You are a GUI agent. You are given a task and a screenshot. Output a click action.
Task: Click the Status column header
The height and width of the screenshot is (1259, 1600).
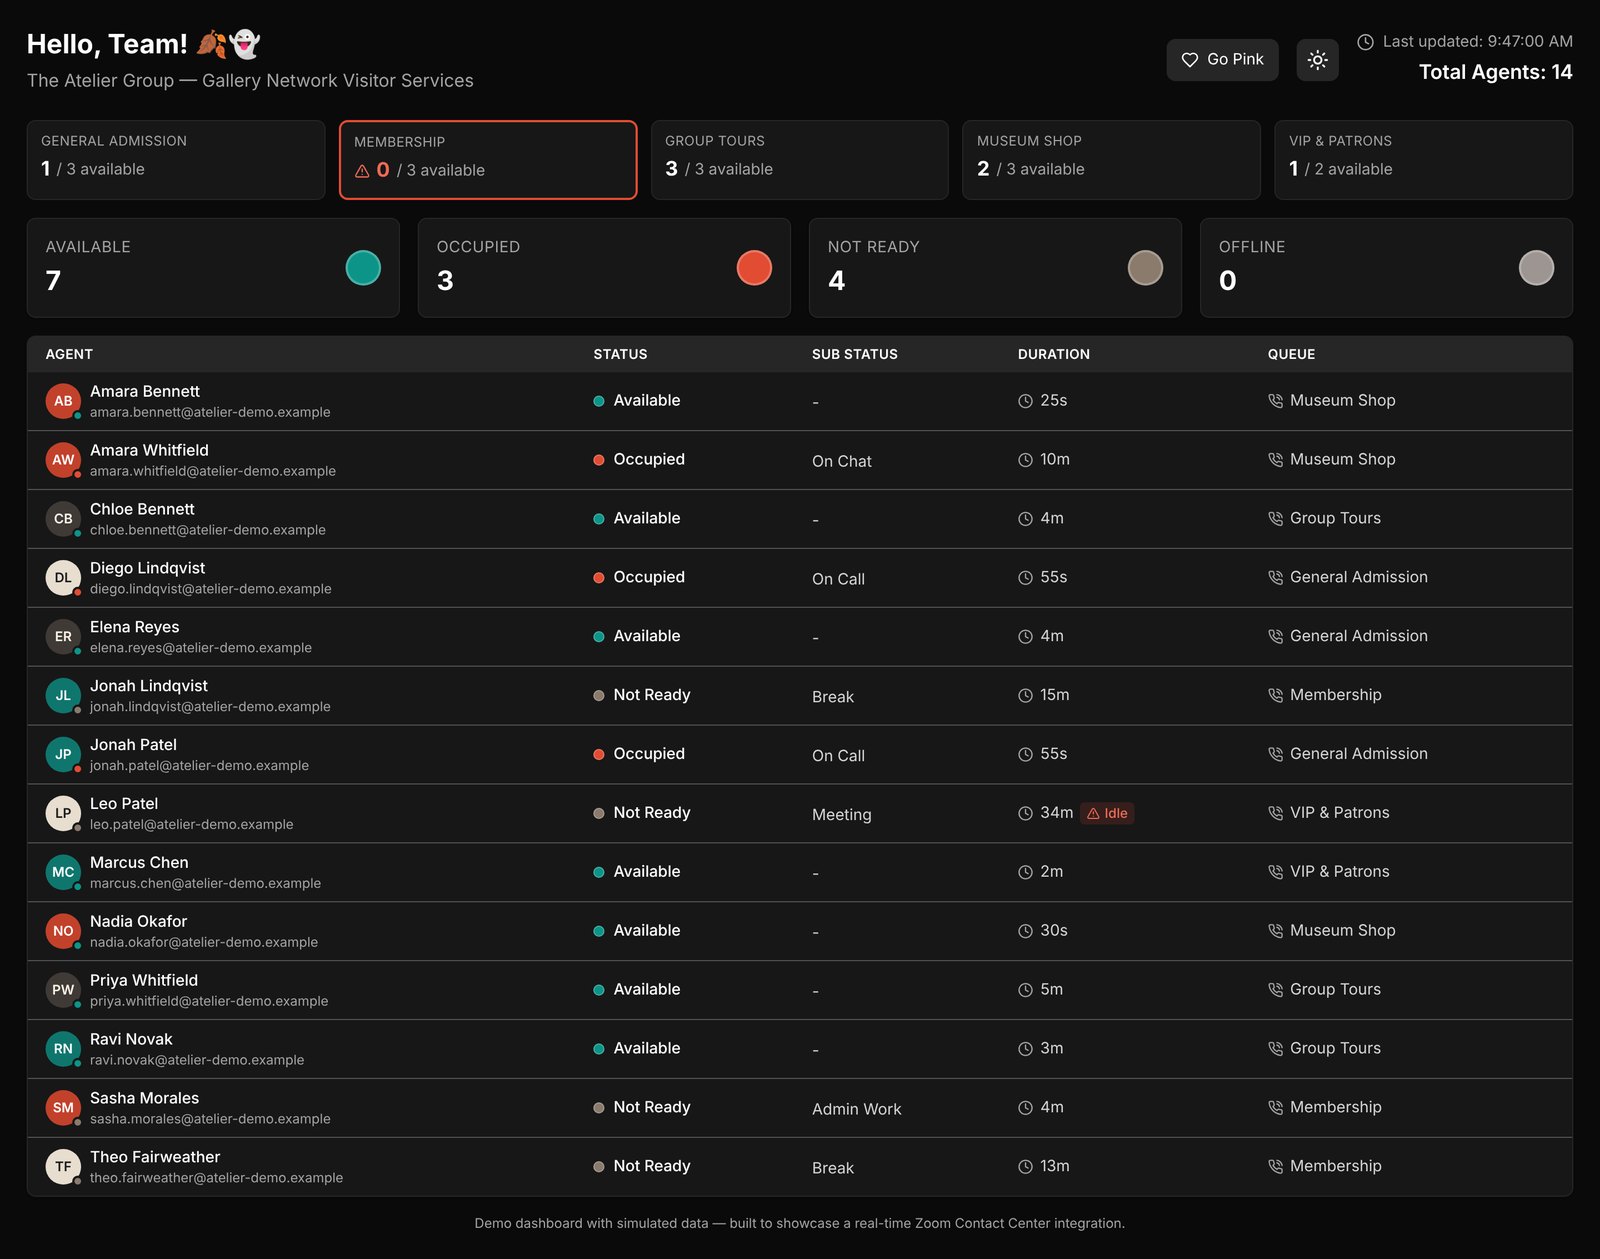pos(620,354)
